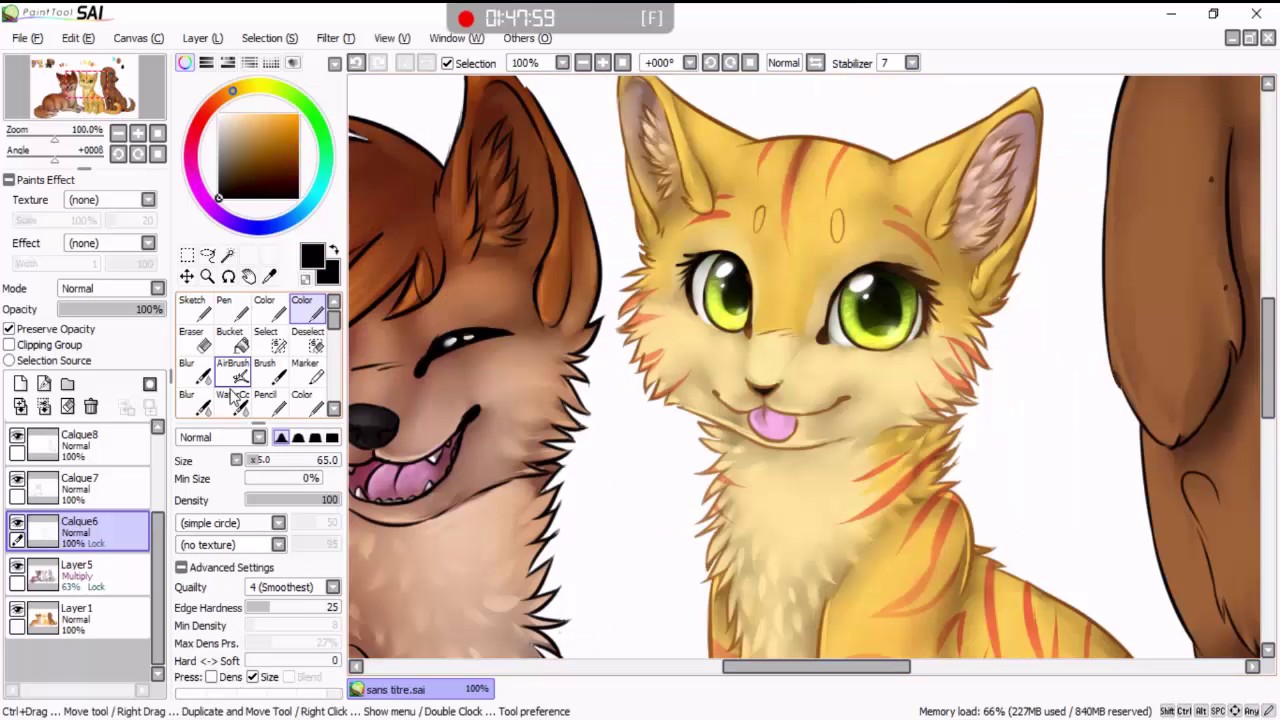Image resolution: width=1280 pixels, height=720 pixels.
Task: Open the Canvas menu
Action: coord(138,38)
